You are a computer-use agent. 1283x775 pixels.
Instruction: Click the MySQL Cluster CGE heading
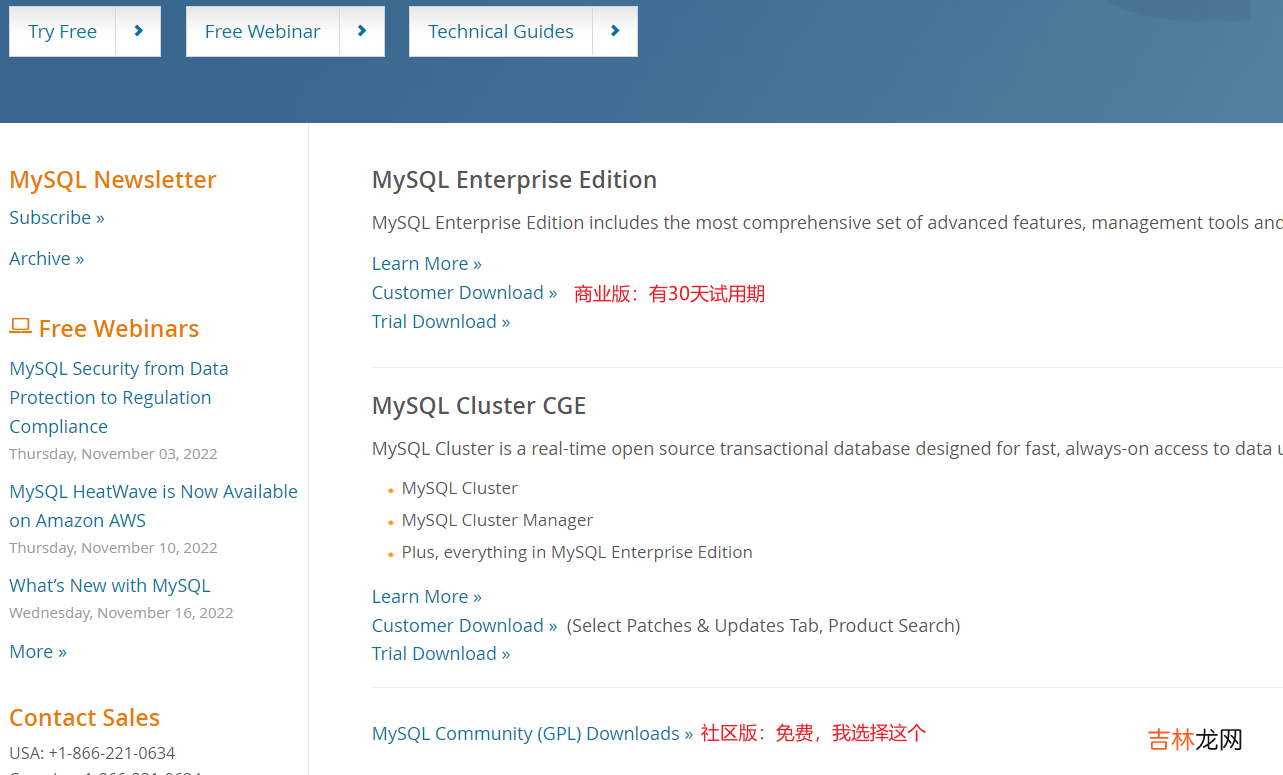tap(479, 405)
